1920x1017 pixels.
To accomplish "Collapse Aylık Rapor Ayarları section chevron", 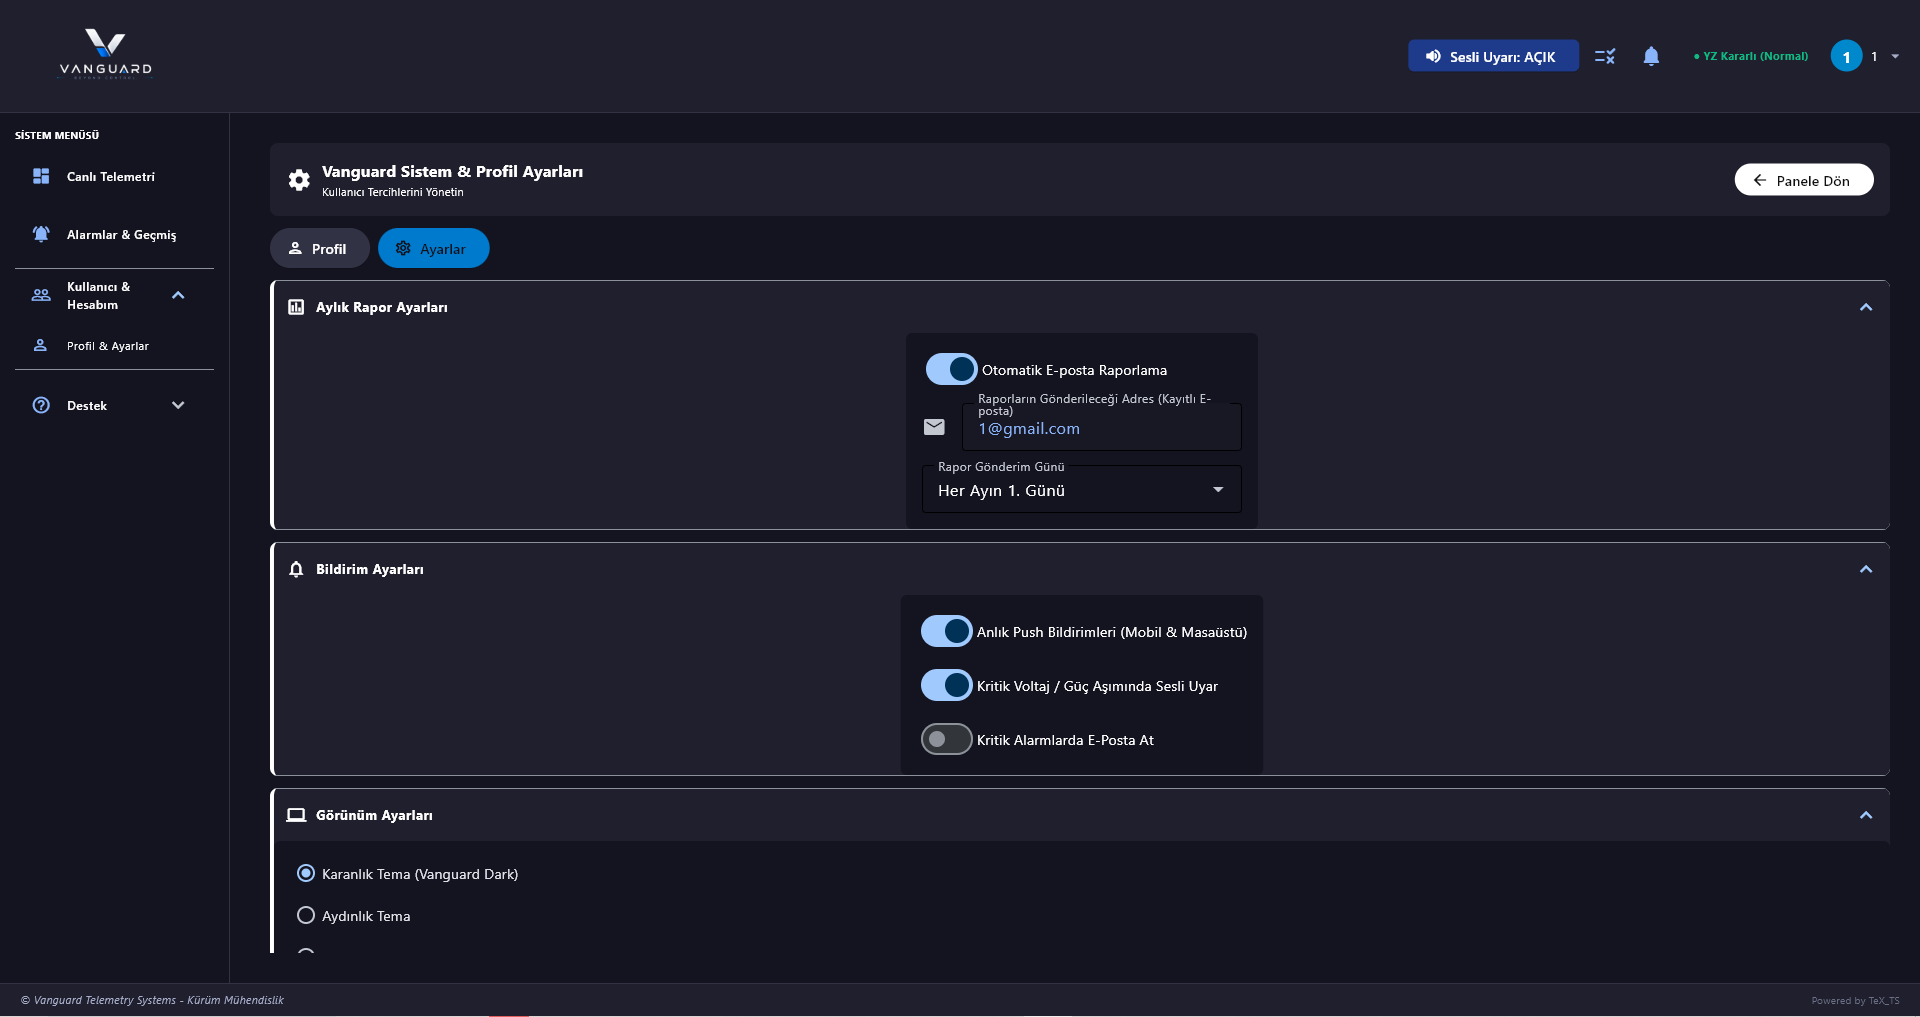I will point(1866,307).
